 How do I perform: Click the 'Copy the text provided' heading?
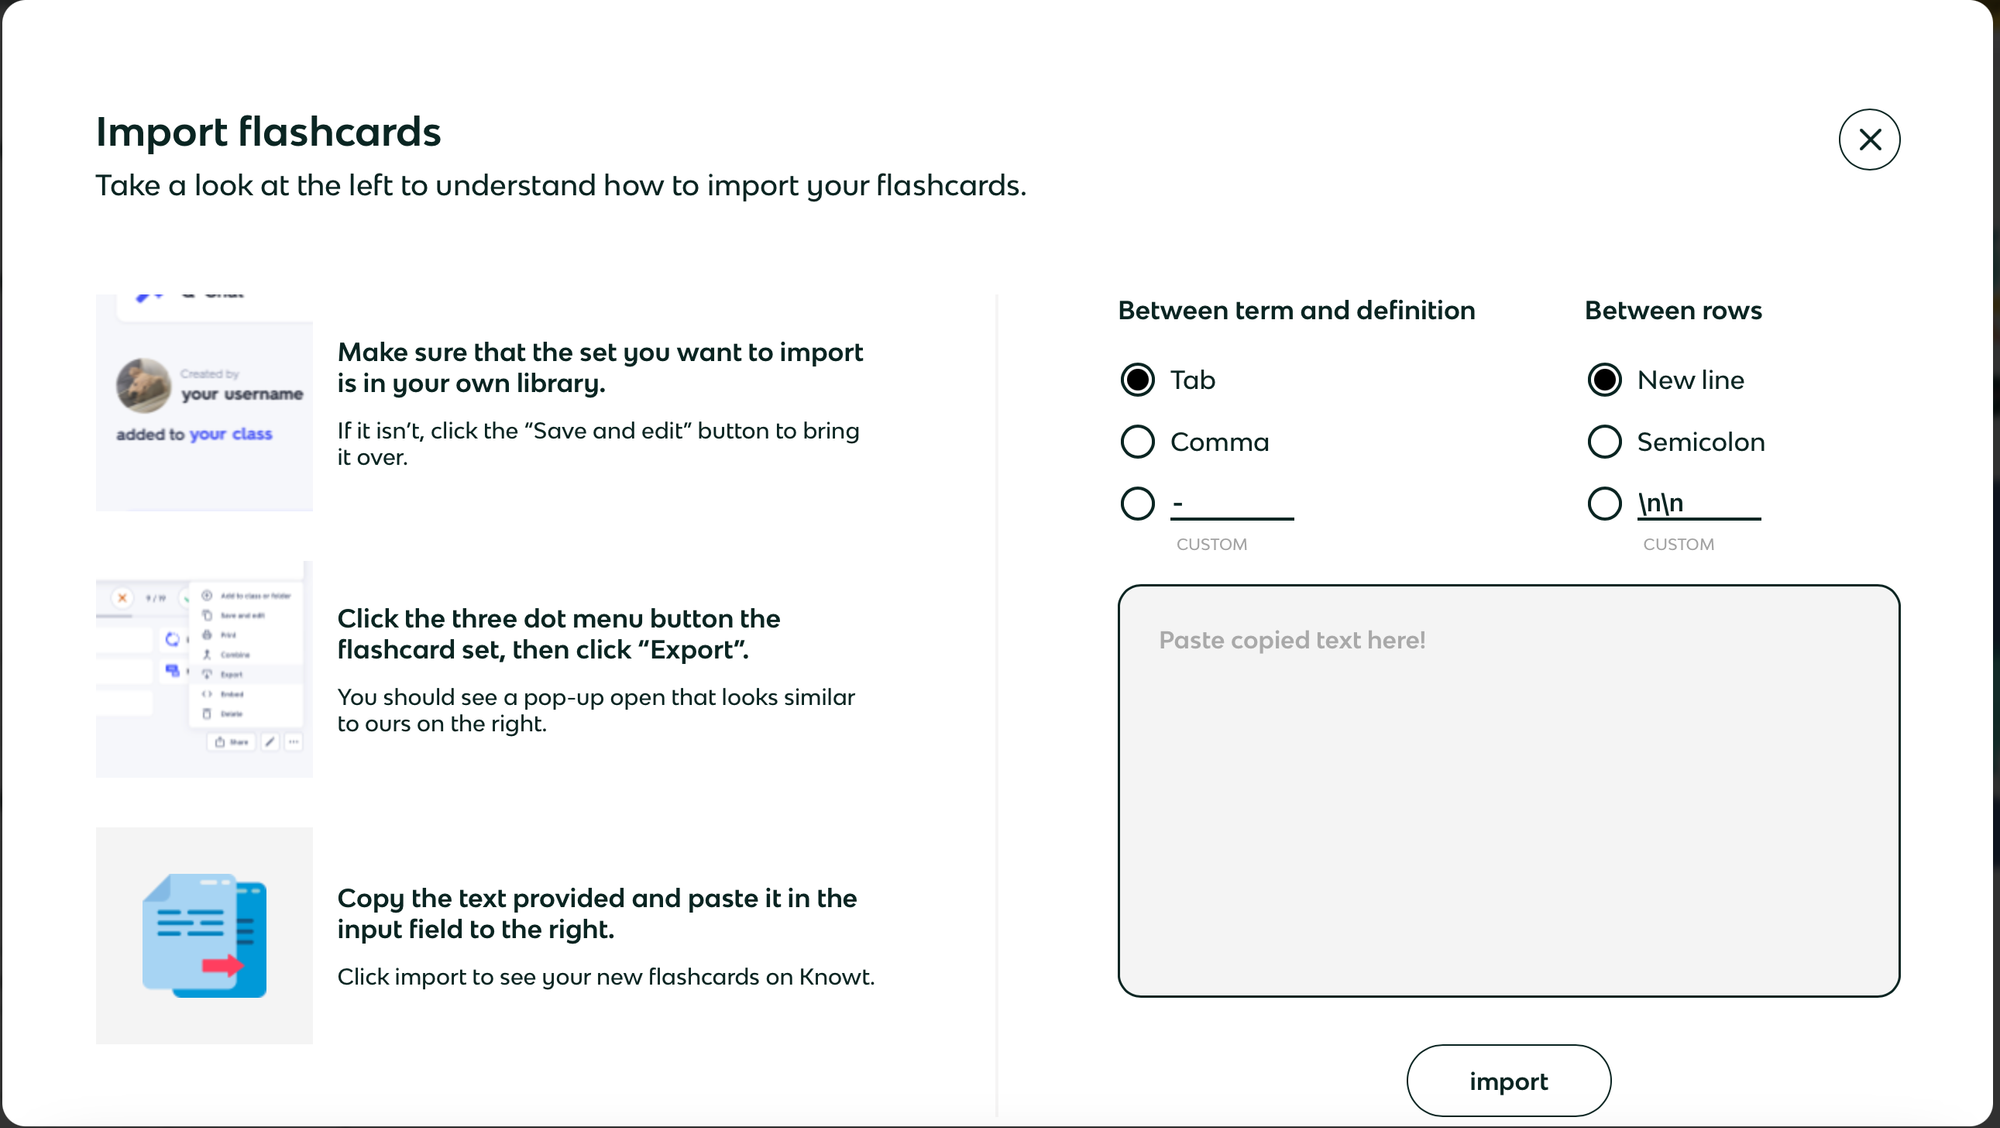point(597,913)
